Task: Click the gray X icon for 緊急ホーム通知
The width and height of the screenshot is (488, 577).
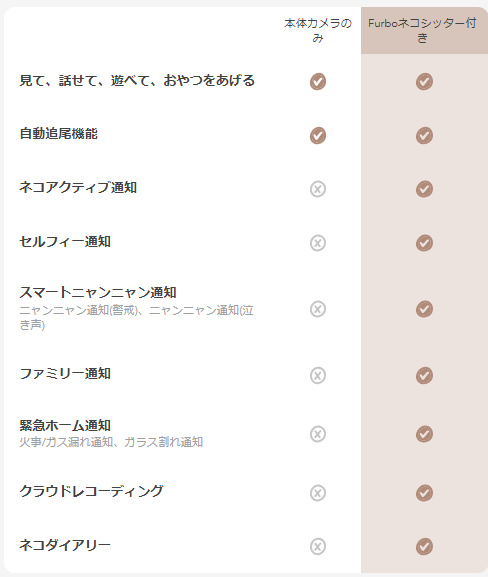Action: click(x=318, y=434)
